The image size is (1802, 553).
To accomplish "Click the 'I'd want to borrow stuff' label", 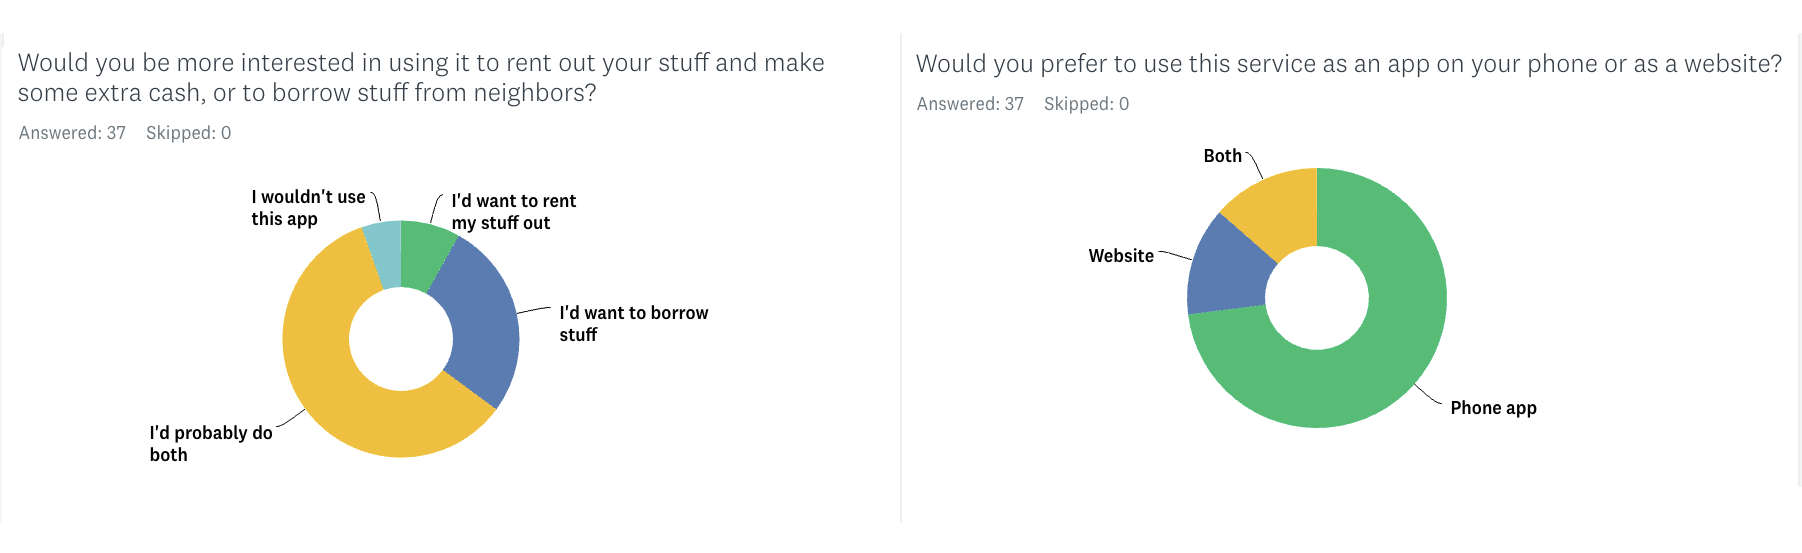I will pyautogui.click(x=633, y=324).
